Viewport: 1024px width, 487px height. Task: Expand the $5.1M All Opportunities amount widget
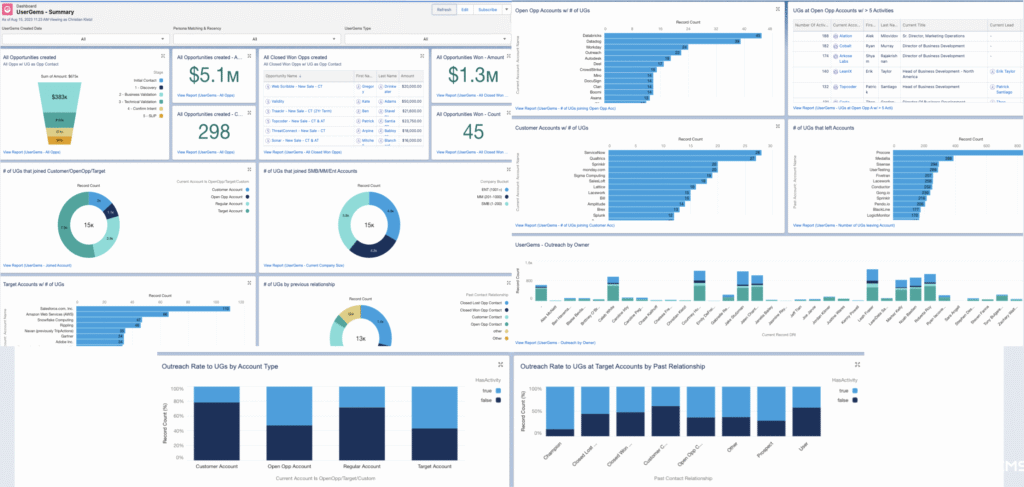(250, 58)
